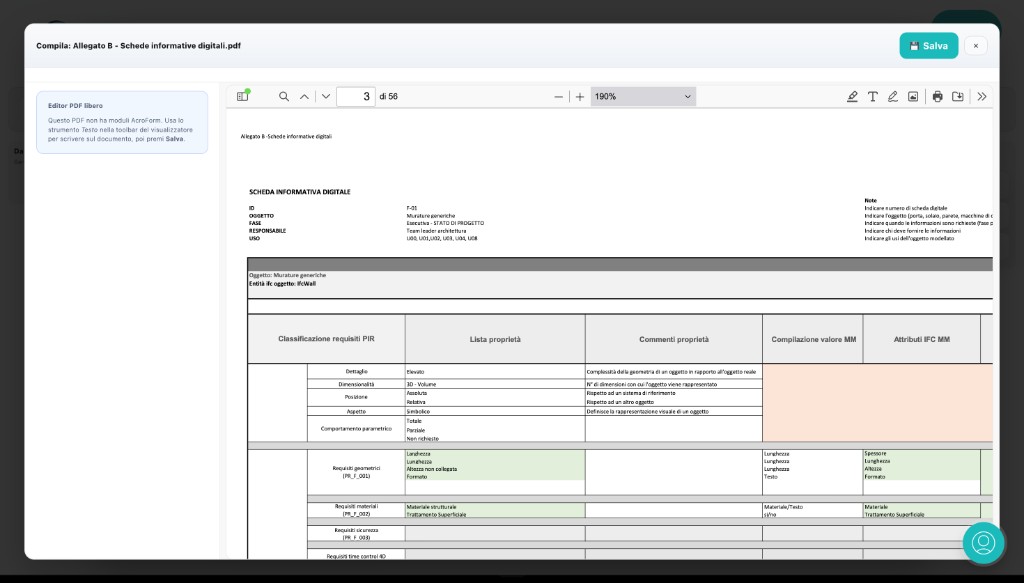This screenshot has height=583, width=1024.
Task: Open the 190% zoom level dropdown
Action: point(643,97)
